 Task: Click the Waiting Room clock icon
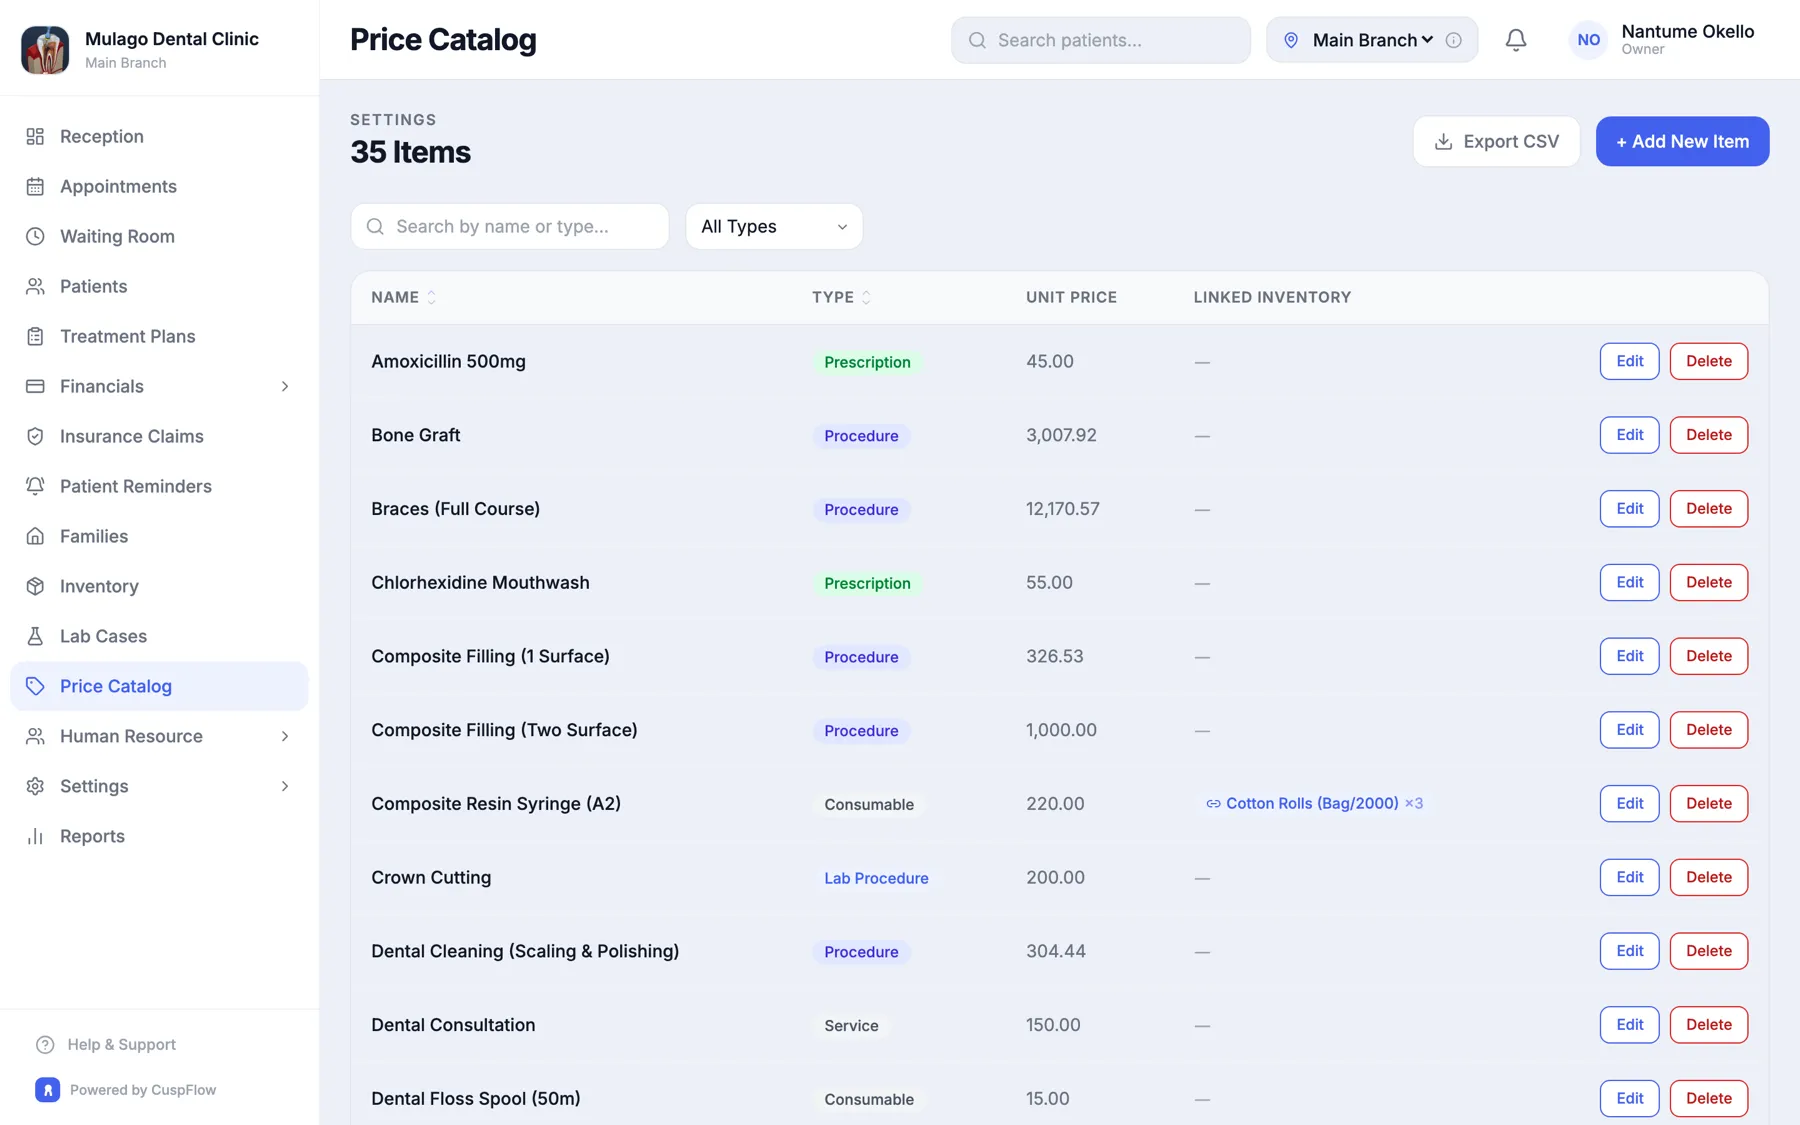point(35,236)
